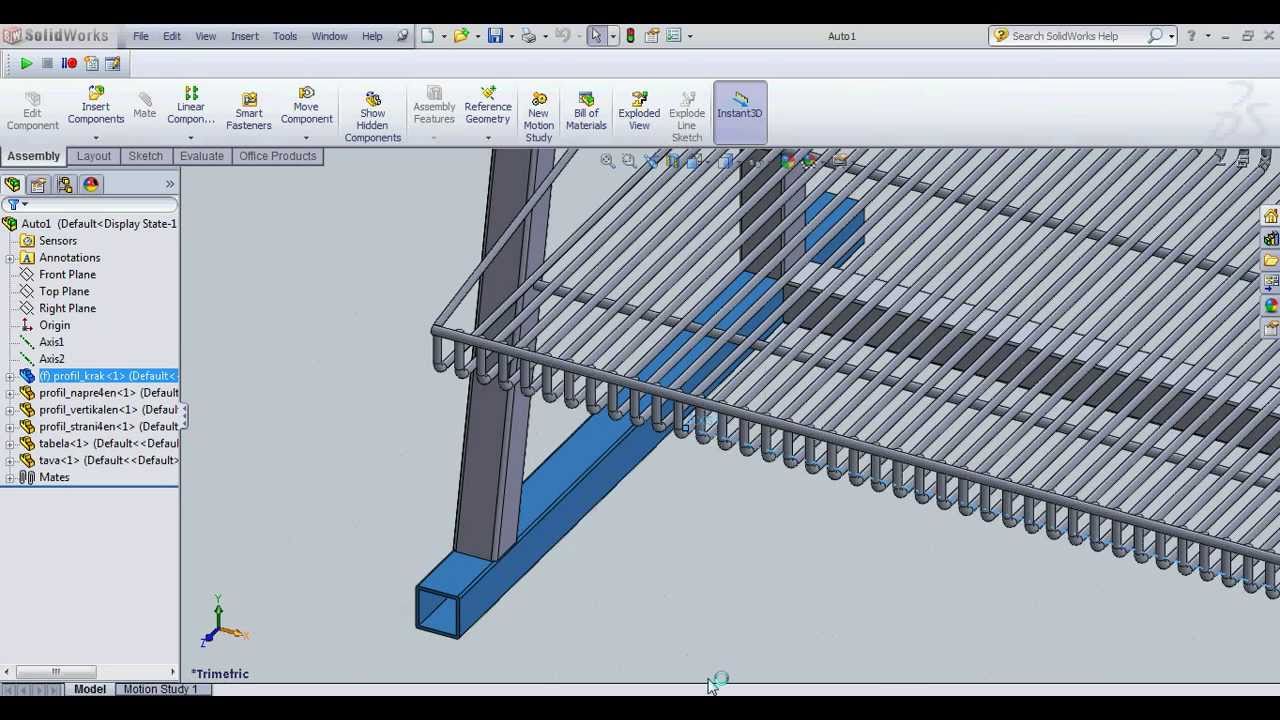Image resolution: width=1280 pixels, height=720 pixels.
Task: Click Move Component tool
Action: (x=306, y=106)
